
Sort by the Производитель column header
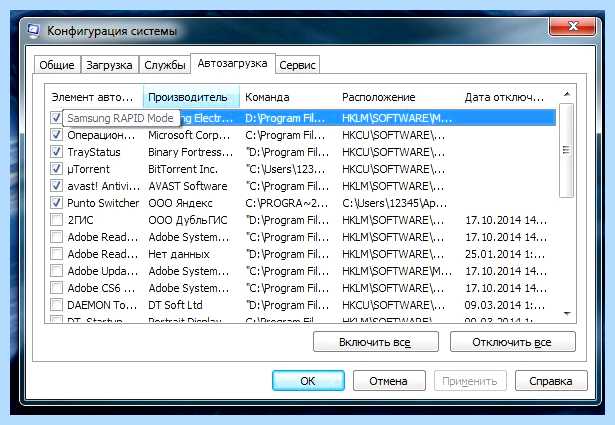tap(191, 97)
